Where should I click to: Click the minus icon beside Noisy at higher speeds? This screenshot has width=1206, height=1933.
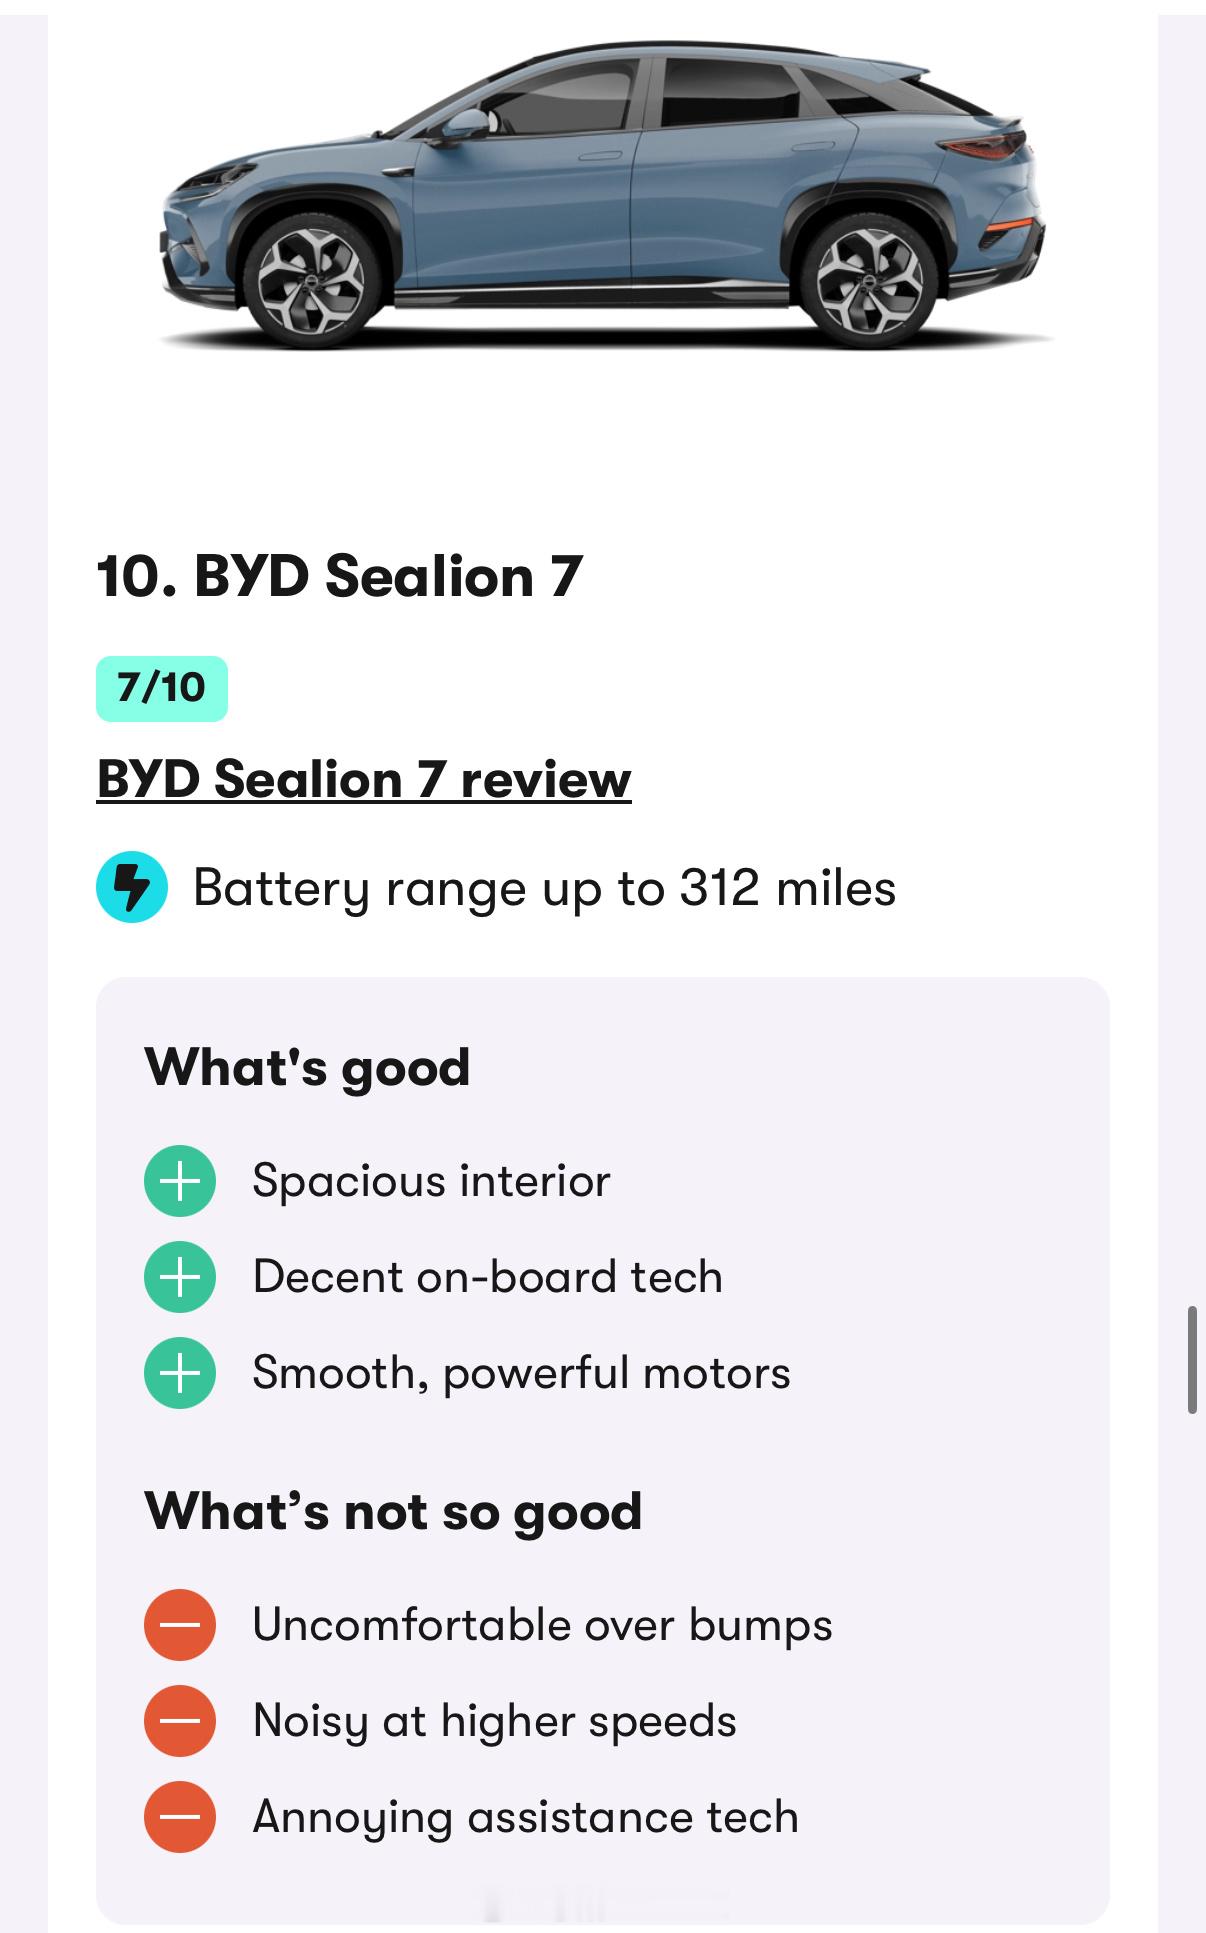click(180, 1721)
